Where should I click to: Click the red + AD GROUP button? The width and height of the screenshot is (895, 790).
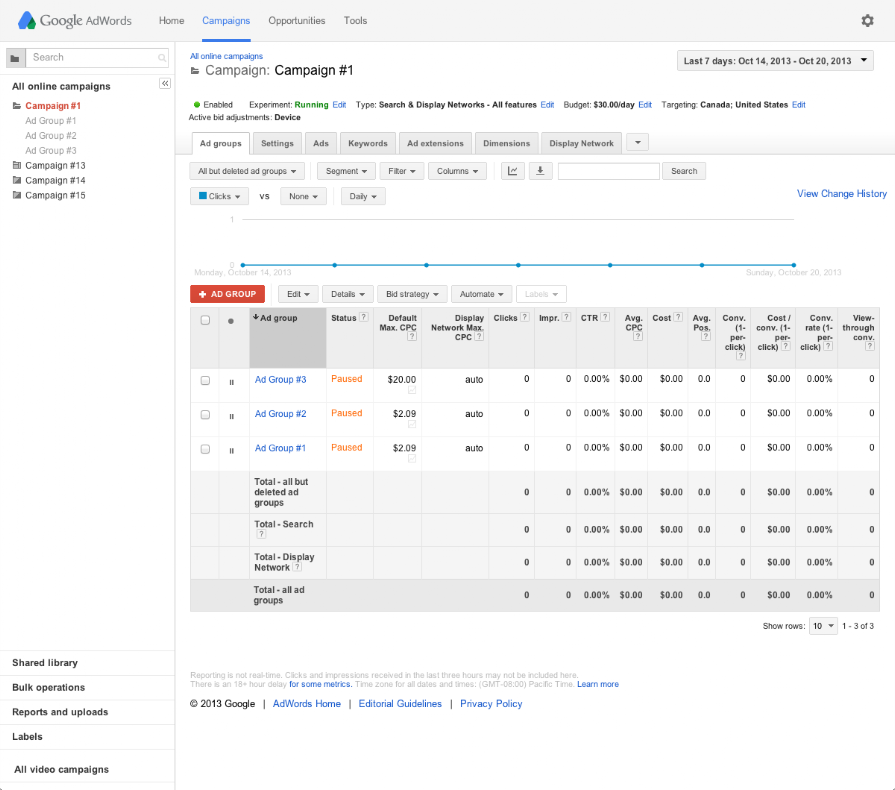click(x=227, y=294)
